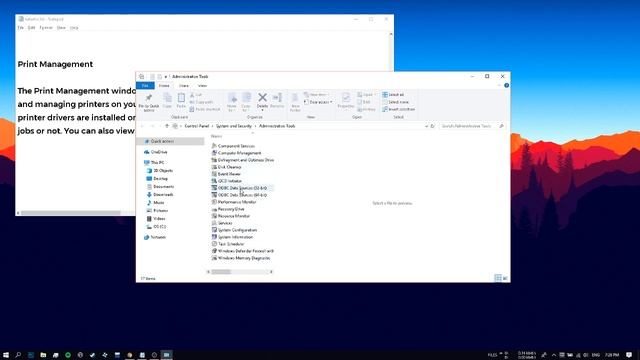
Task: Open Performance Monitor shortcut
Action: point(234,202)
